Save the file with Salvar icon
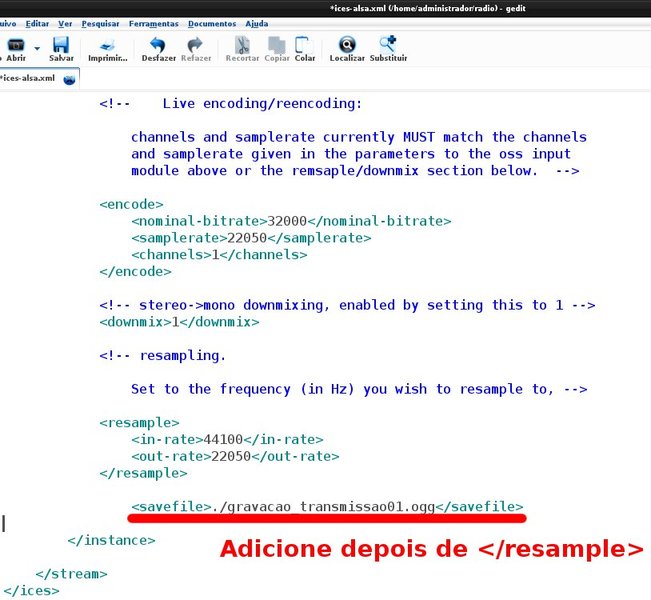The image size is (651, 600). pos(61,46)
